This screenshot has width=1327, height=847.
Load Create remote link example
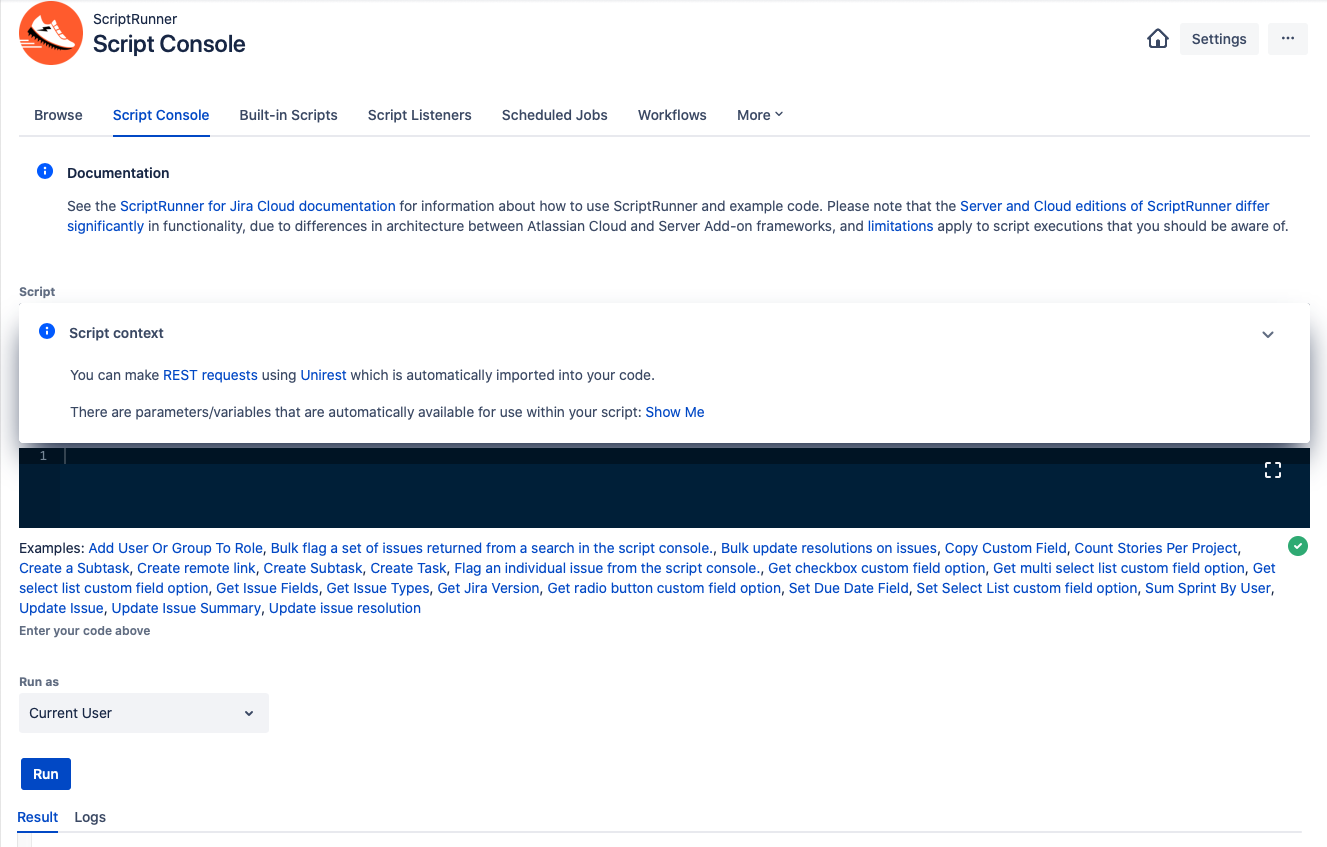(x=196, y=568)
